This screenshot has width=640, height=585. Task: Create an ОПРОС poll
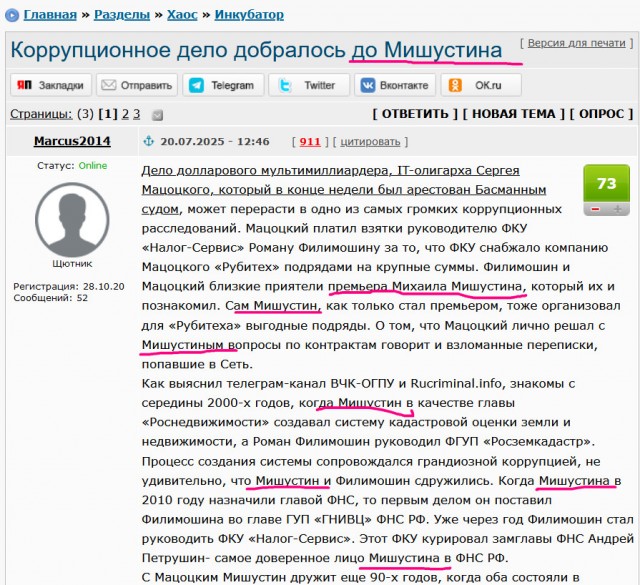602,113
